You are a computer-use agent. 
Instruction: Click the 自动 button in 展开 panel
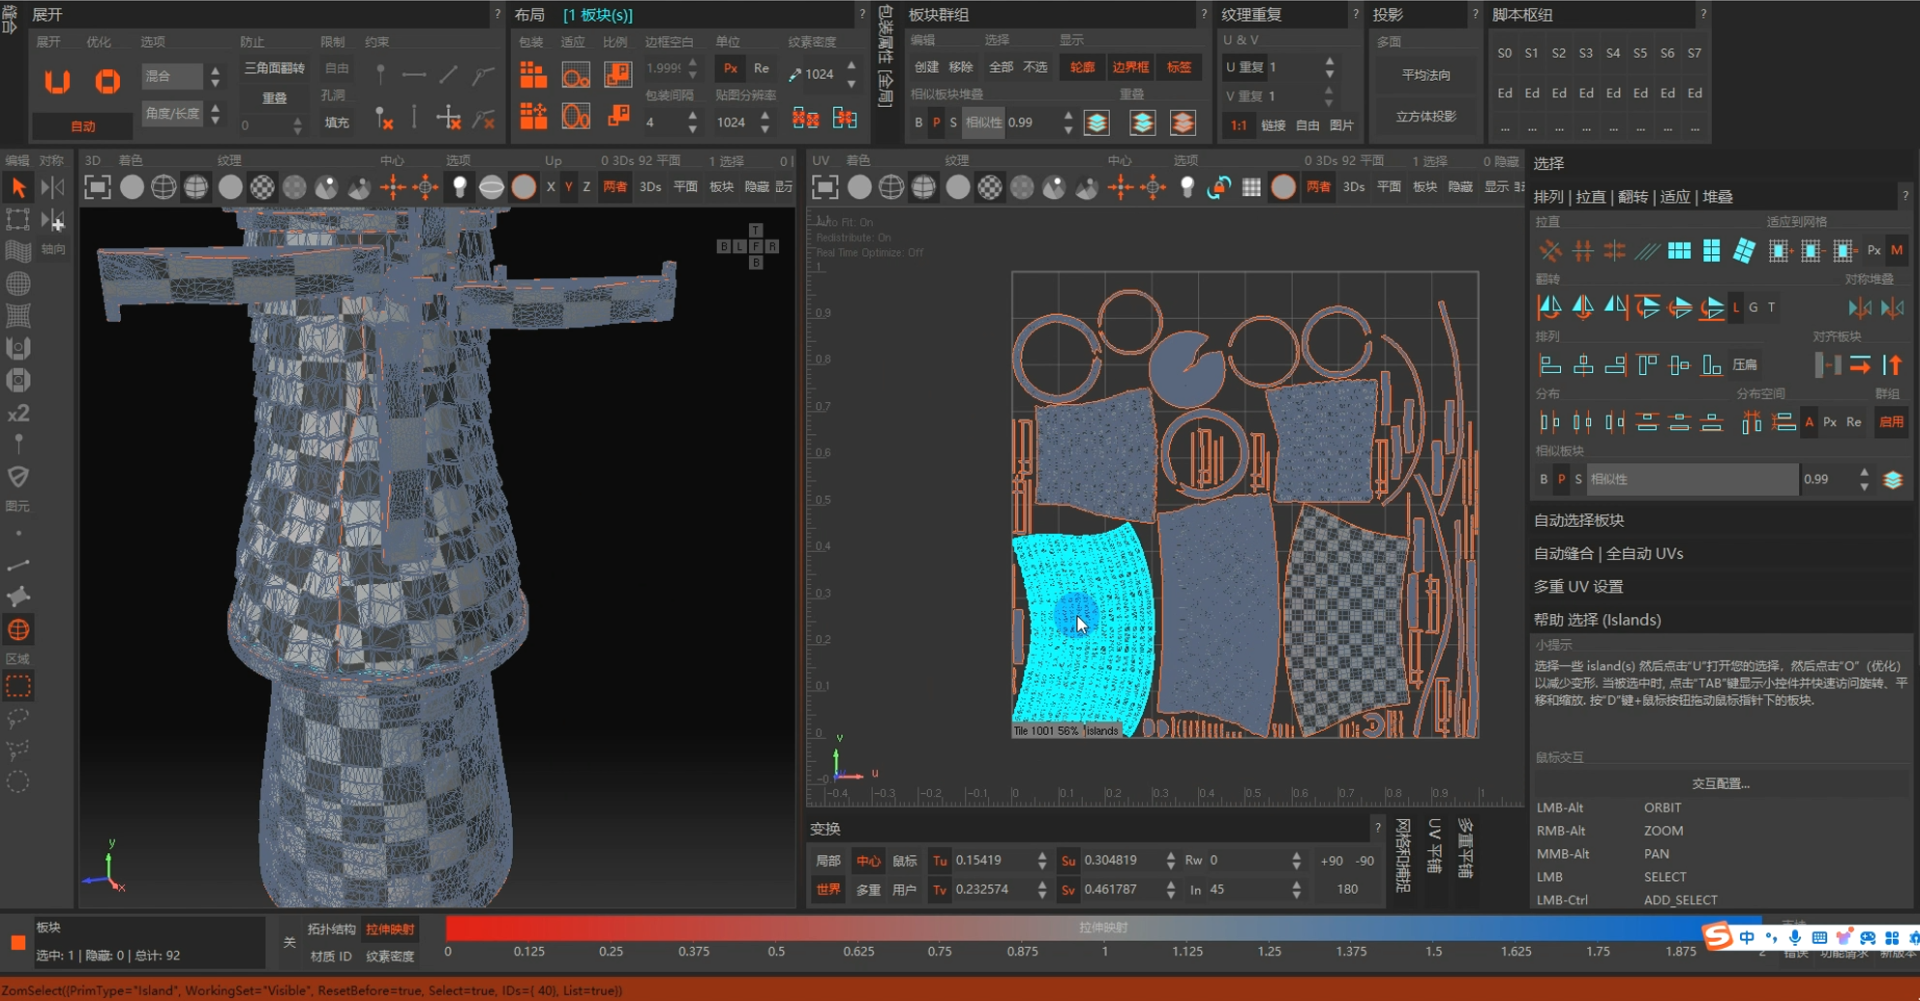(83, 126)
